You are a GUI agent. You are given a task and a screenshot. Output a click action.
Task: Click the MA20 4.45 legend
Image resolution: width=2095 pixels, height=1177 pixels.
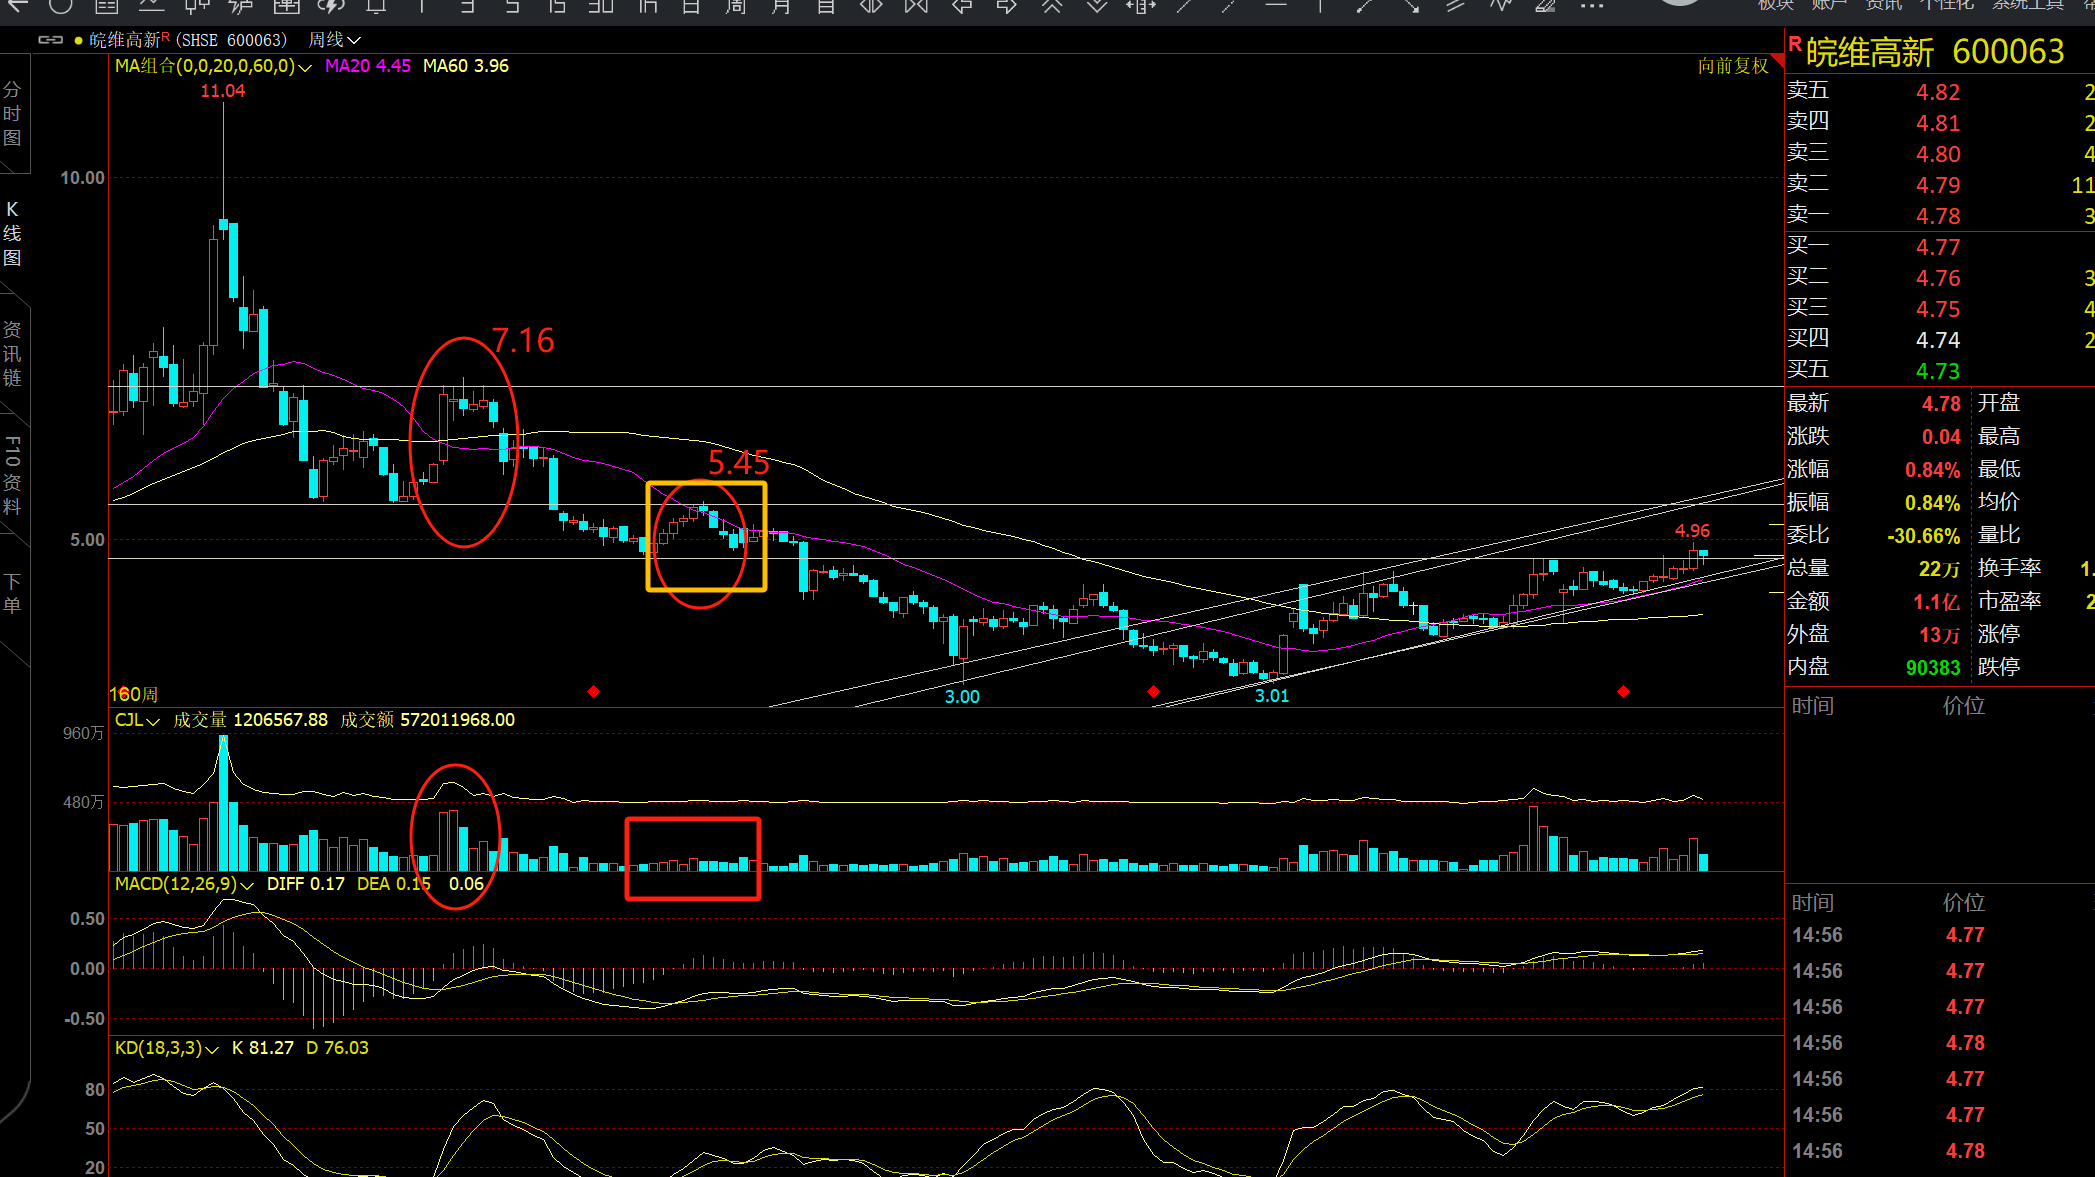[368, 66]
